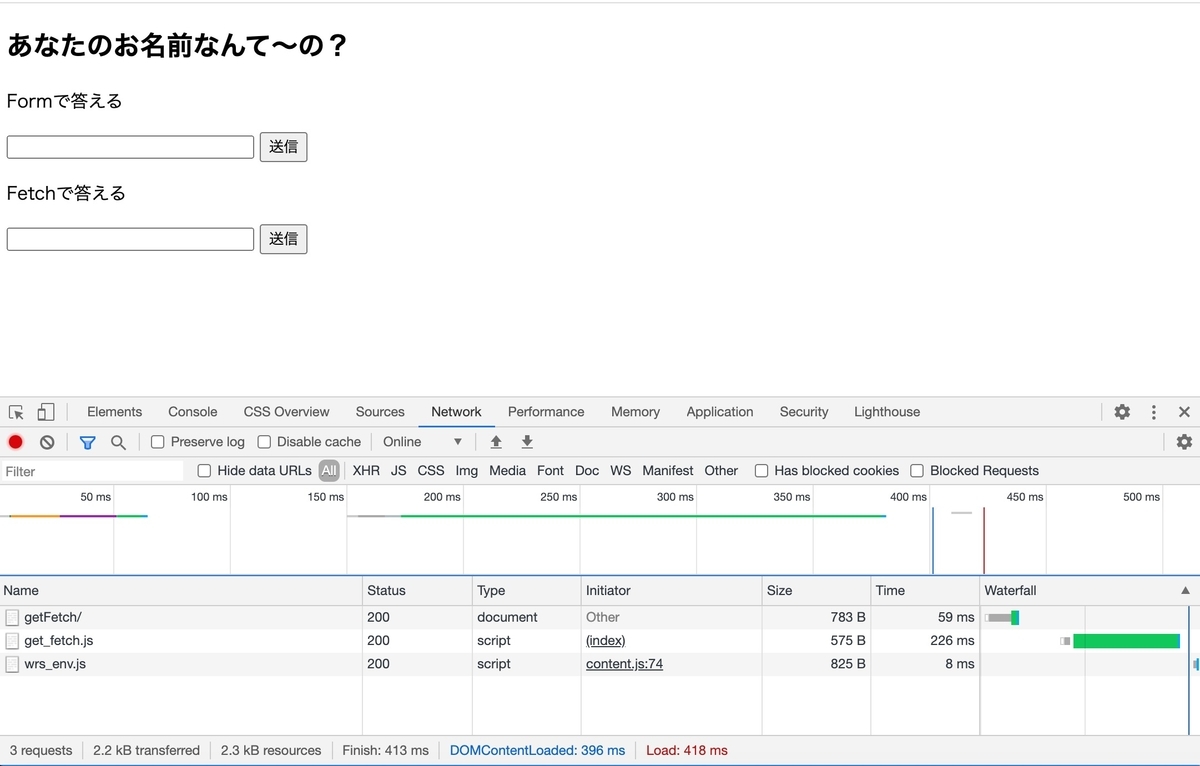Focus the network Filter text box
This screenshot has width=1200, height=766.
pyautogui.click(x=92, y=471)
